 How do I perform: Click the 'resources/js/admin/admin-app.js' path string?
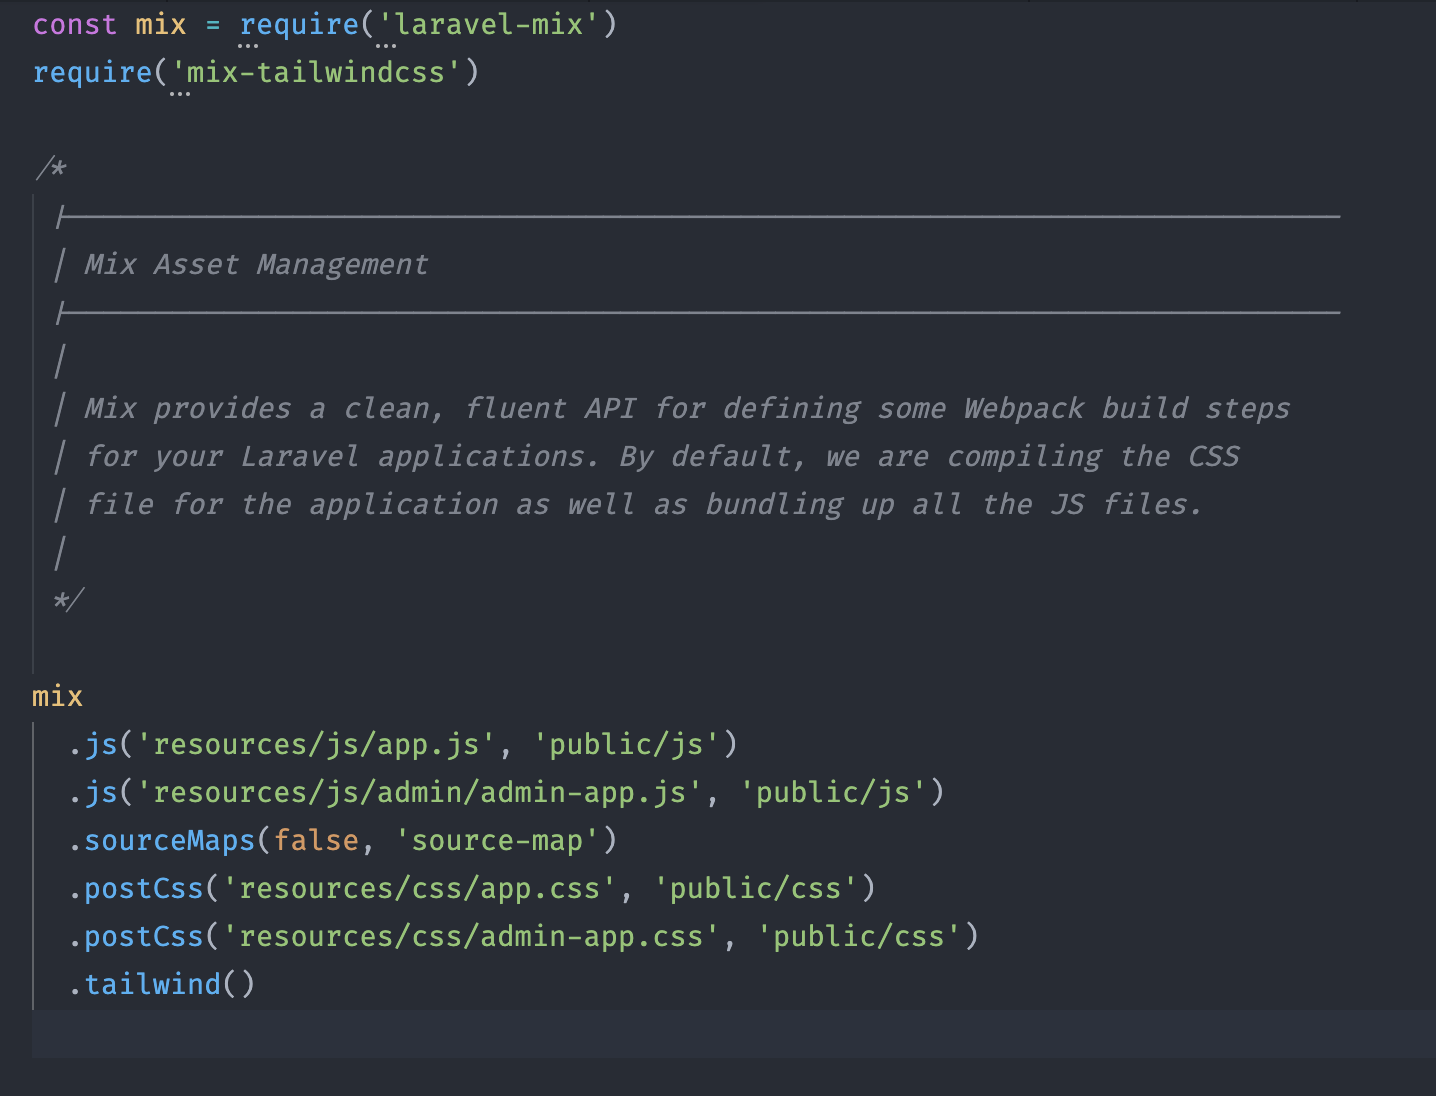coord(419,792)
